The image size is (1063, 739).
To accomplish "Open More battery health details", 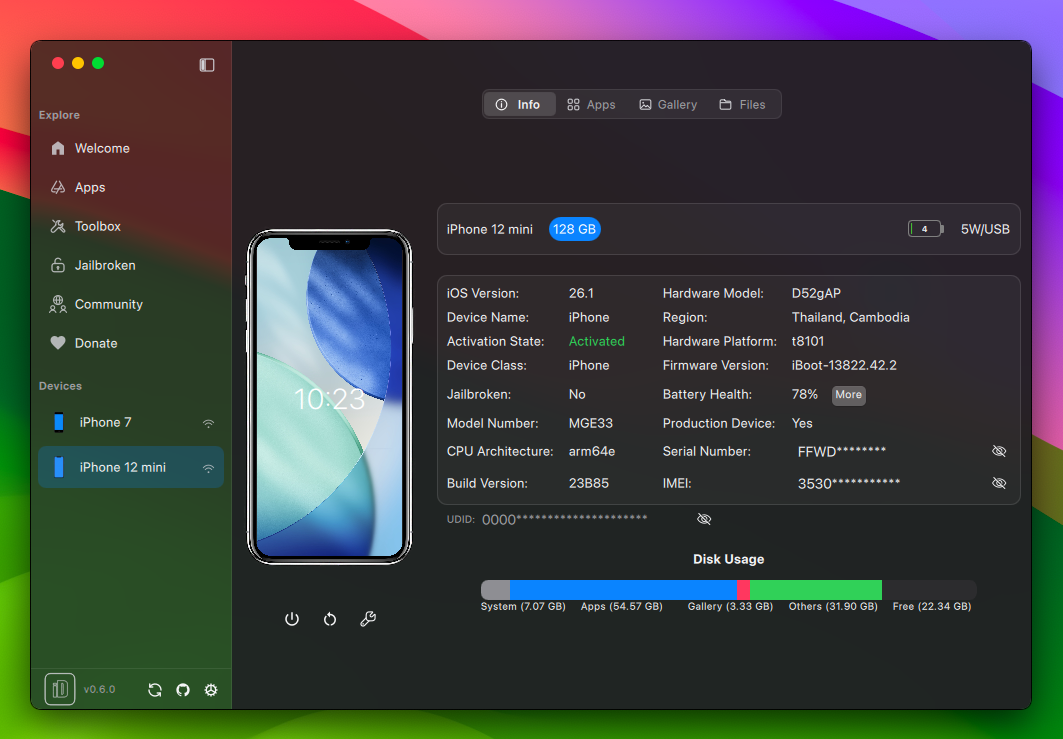I will pyautogui.click(x=848, y=395).
